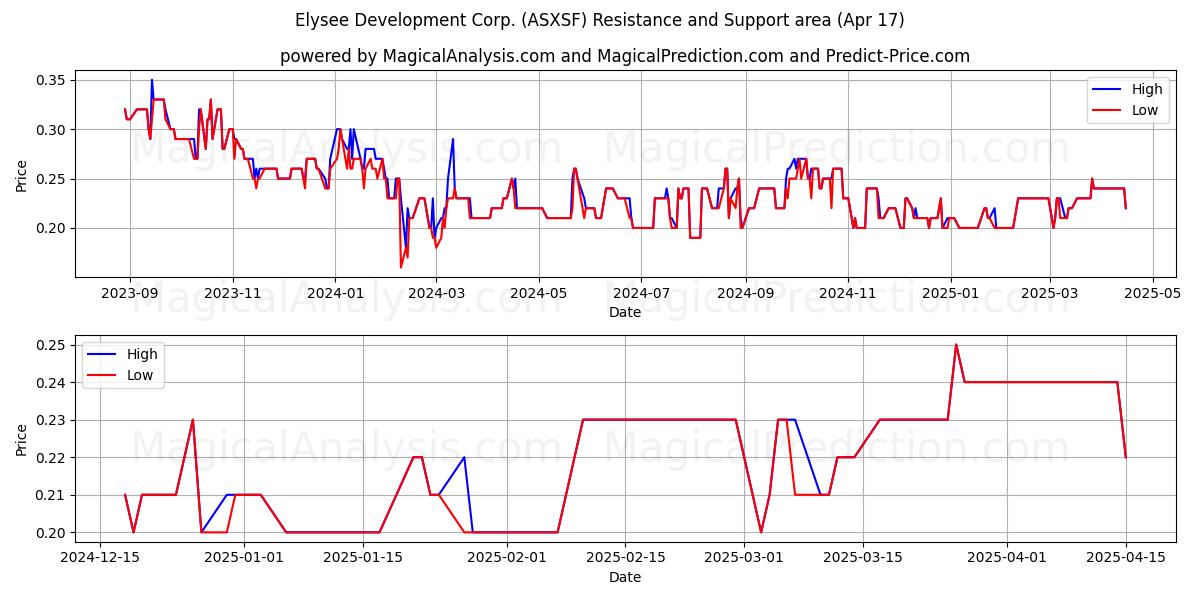Click the 2024-12-15 tick label on the bottom chart

pyautogui.click(x=99, y=559)
